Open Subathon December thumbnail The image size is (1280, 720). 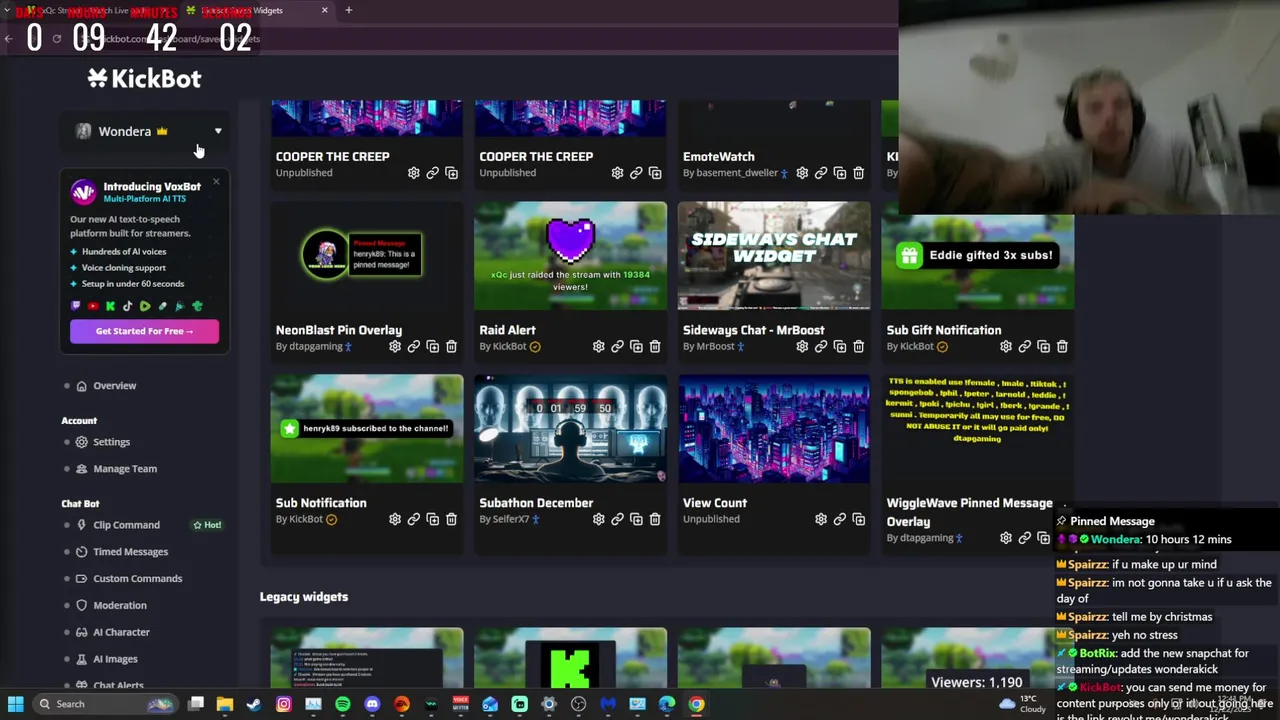click(x=570, y=428)
